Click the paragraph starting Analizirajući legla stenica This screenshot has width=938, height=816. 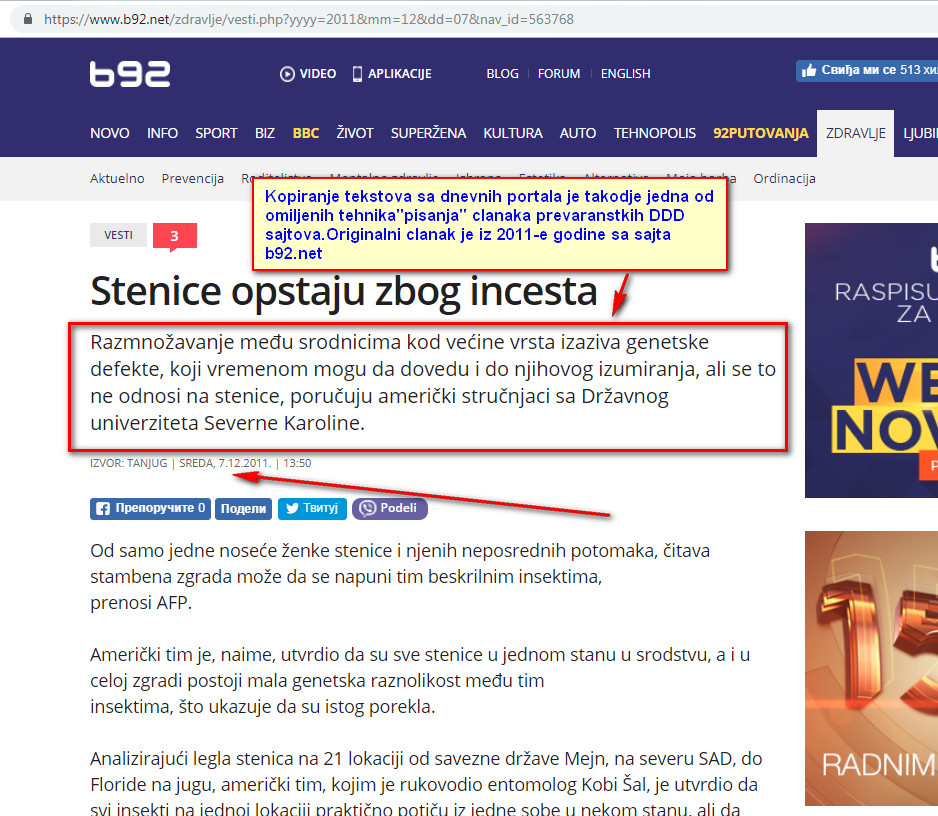(426, 783)
